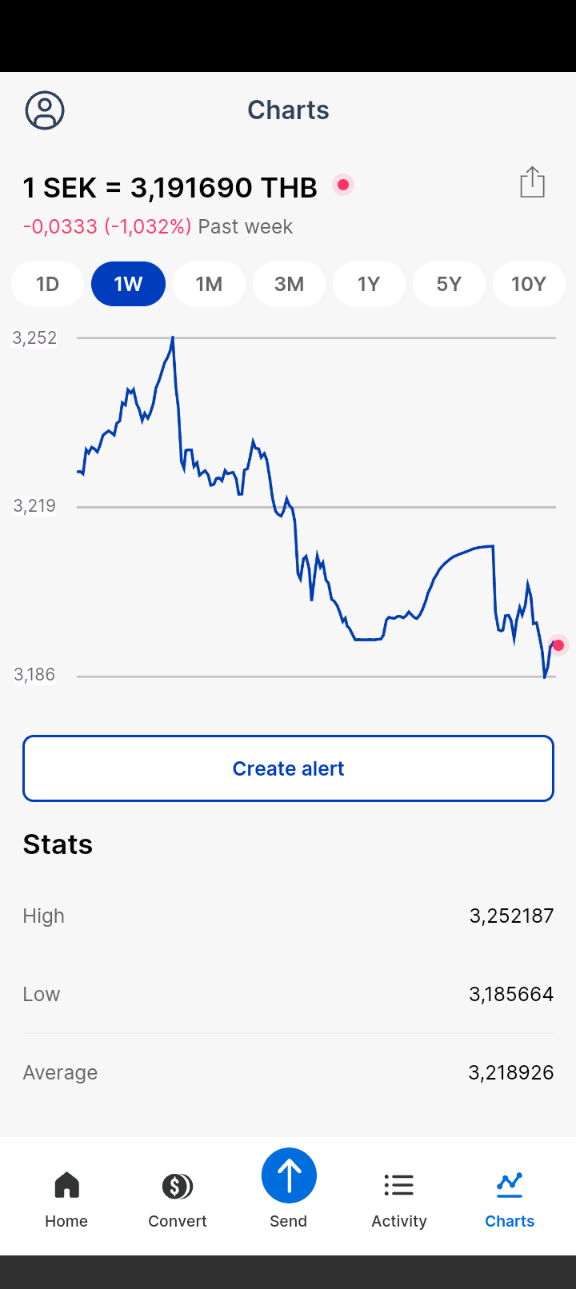Viewport: 576px width, 1289px height.
Task: Select the 10Y time range
Action: click(529, 284)
